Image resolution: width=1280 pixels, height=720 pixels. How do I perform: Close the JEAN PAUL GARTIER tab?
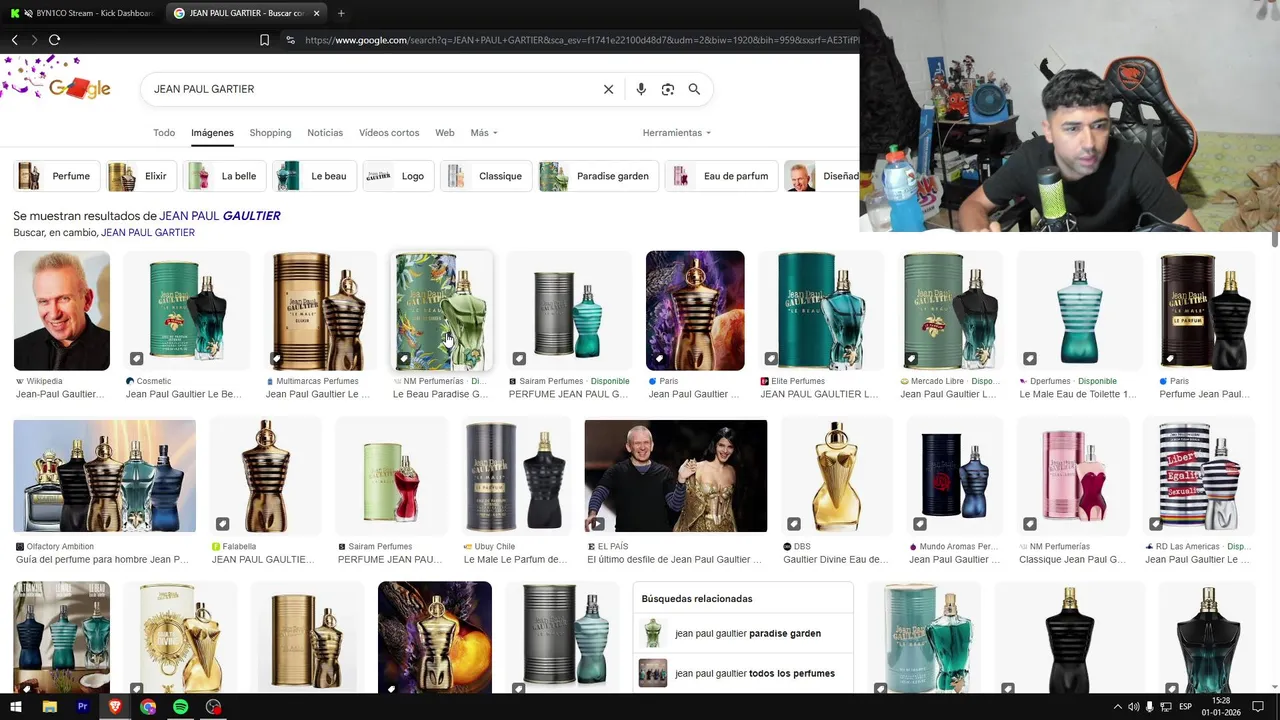pos(317,13)
